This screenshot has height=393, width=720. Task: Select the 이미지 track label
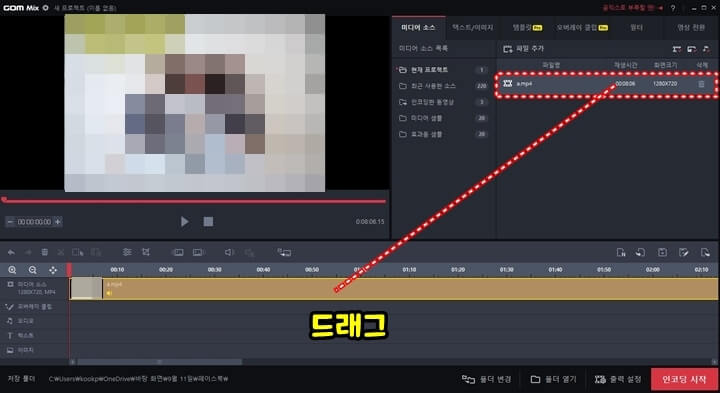click(x=25, y=350)
